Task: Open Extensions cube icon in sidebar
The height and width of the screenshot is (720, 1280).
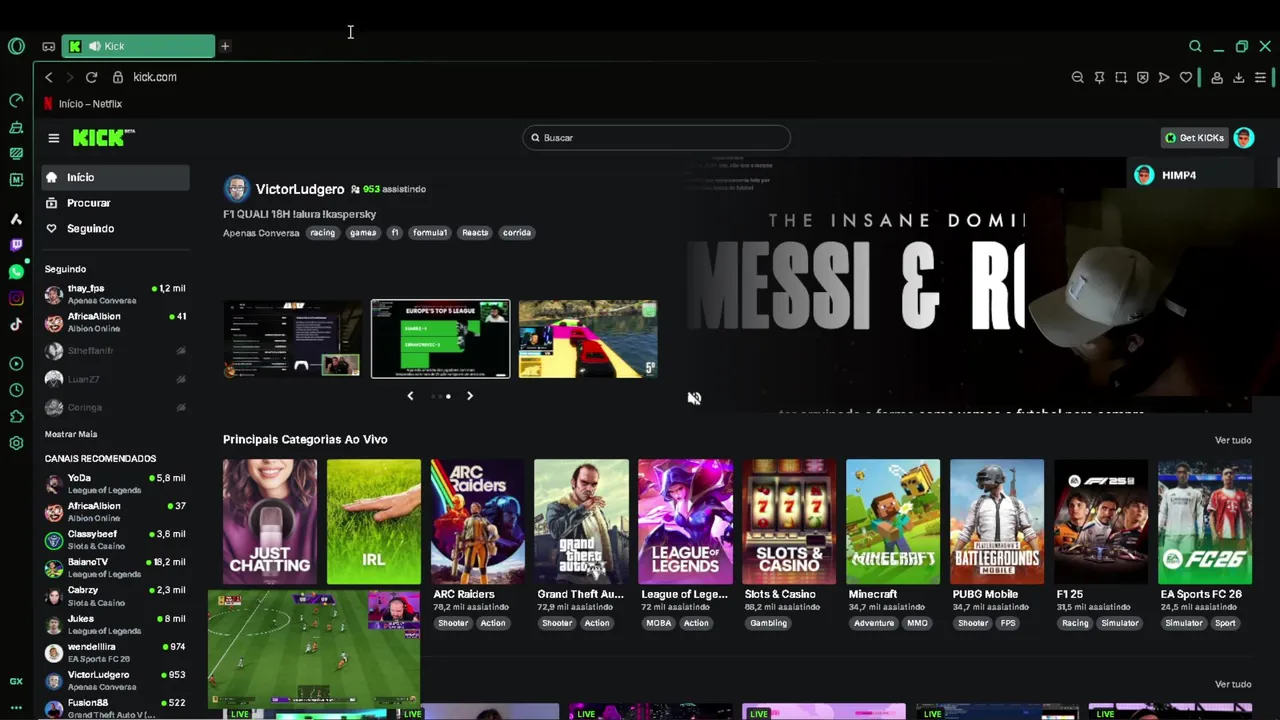Action: (16, 417)
